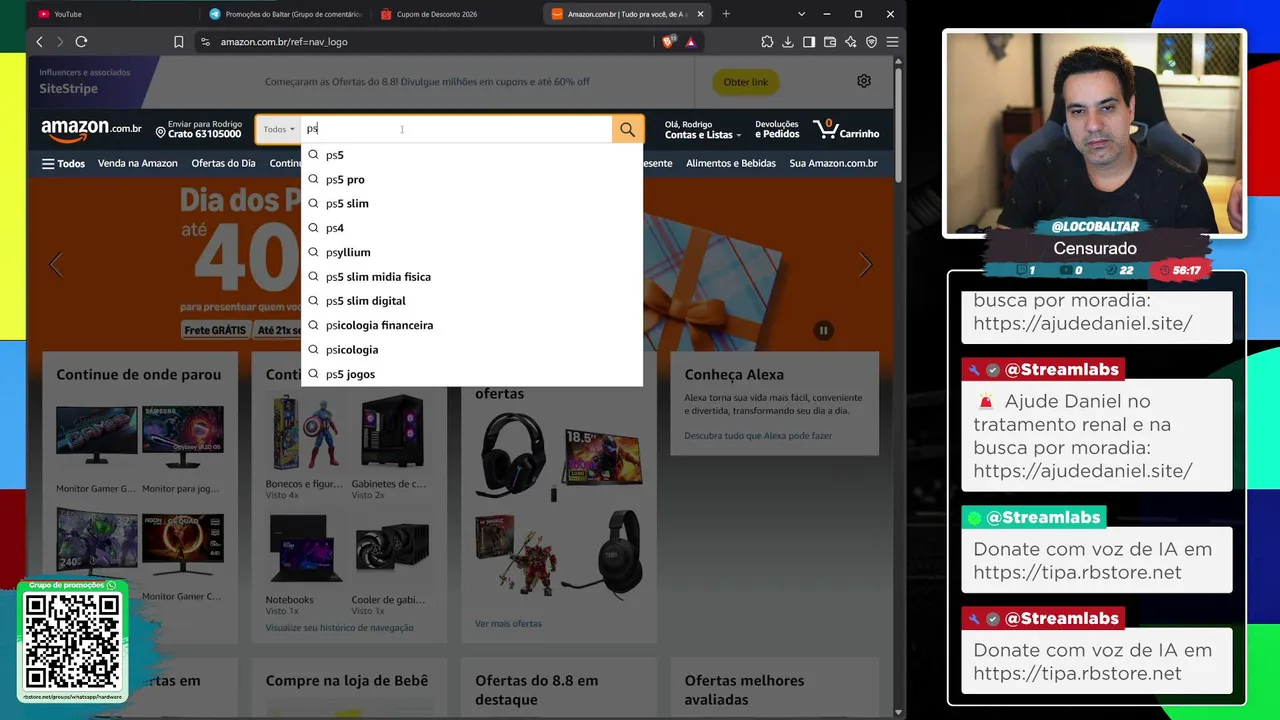
Task: Pick the ps5 slim digital suggestion
Action: click(472, 300)
